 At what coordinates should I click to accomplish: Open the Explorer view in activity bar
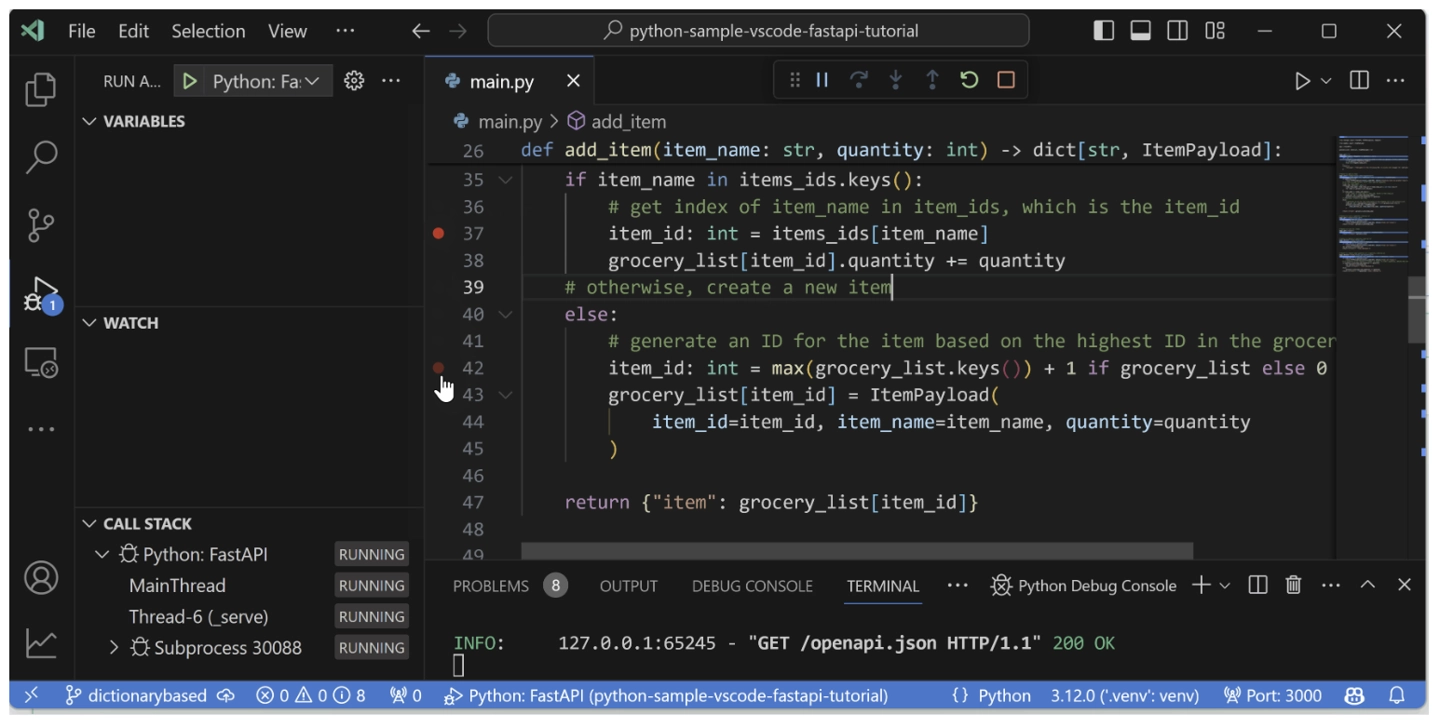coord(40,90)
